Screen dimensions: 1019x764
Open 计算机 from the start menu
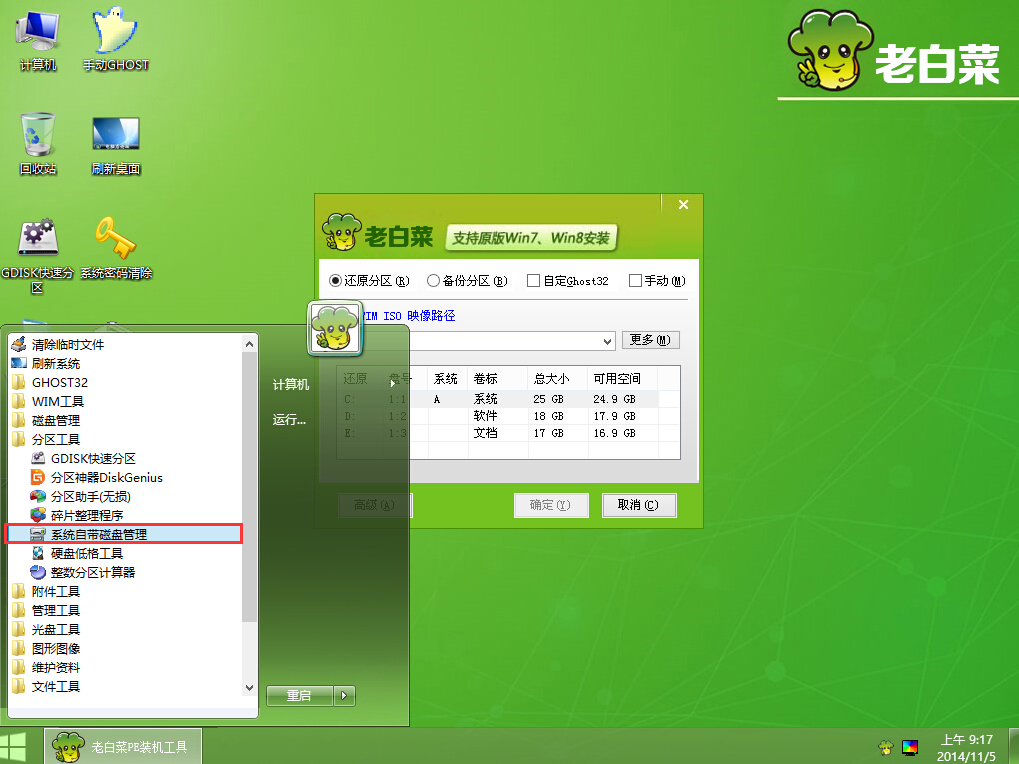[290, 385]
